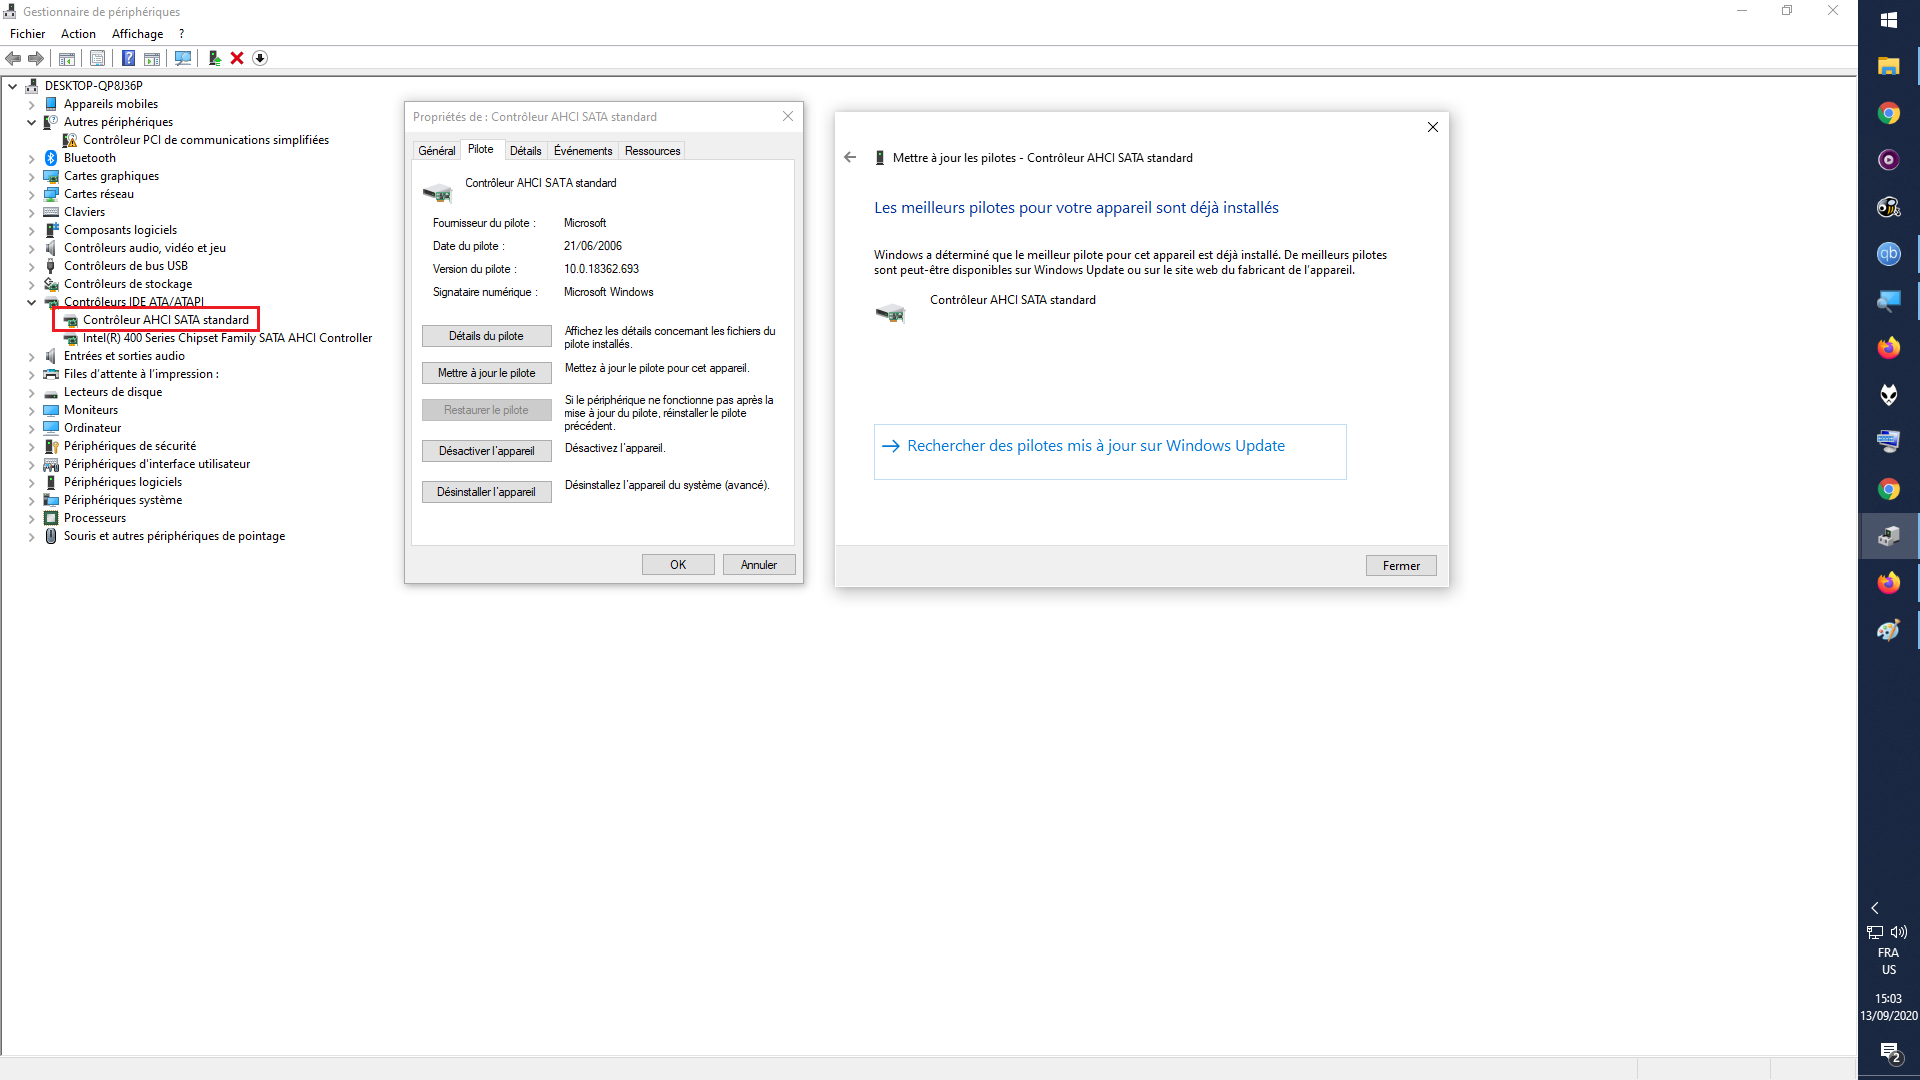This screenshot has width=1920, height=1080.
Task: Expand the Processeurs category
Action: [31, 518]
